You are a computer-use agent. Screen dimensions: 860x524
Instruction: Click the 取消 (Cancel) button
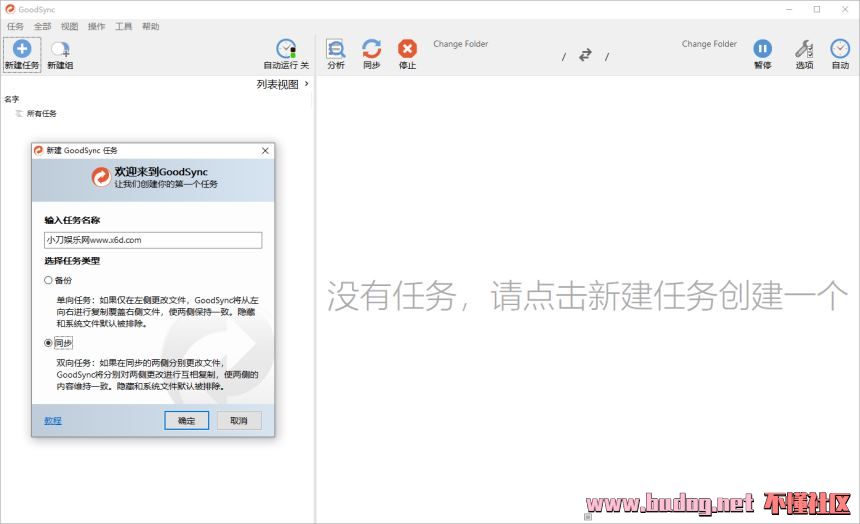(239, 420)
